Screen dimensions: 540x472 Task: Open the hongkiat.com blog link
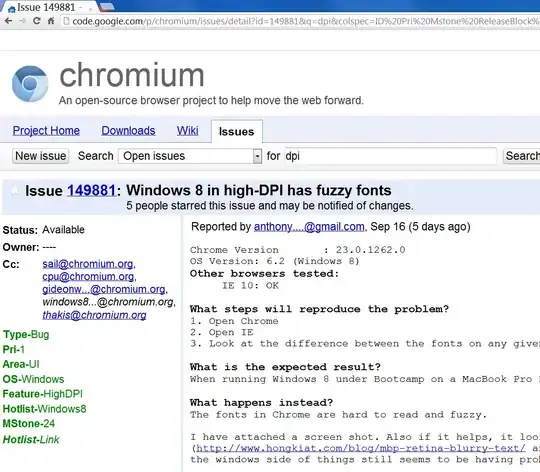click(x=361, y=449)
